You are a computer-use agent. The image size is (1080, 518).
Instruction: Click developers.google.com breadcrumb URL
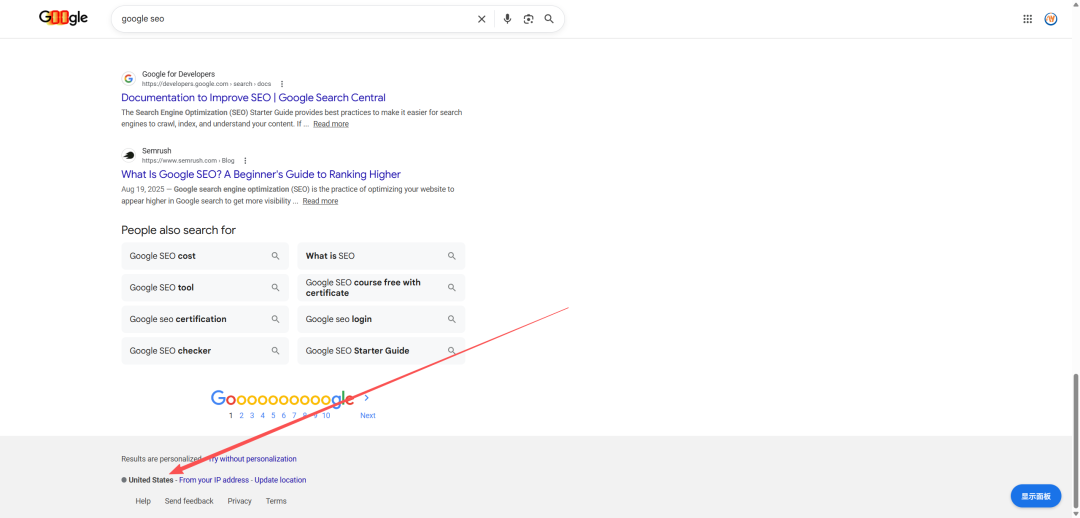[207, 84]
